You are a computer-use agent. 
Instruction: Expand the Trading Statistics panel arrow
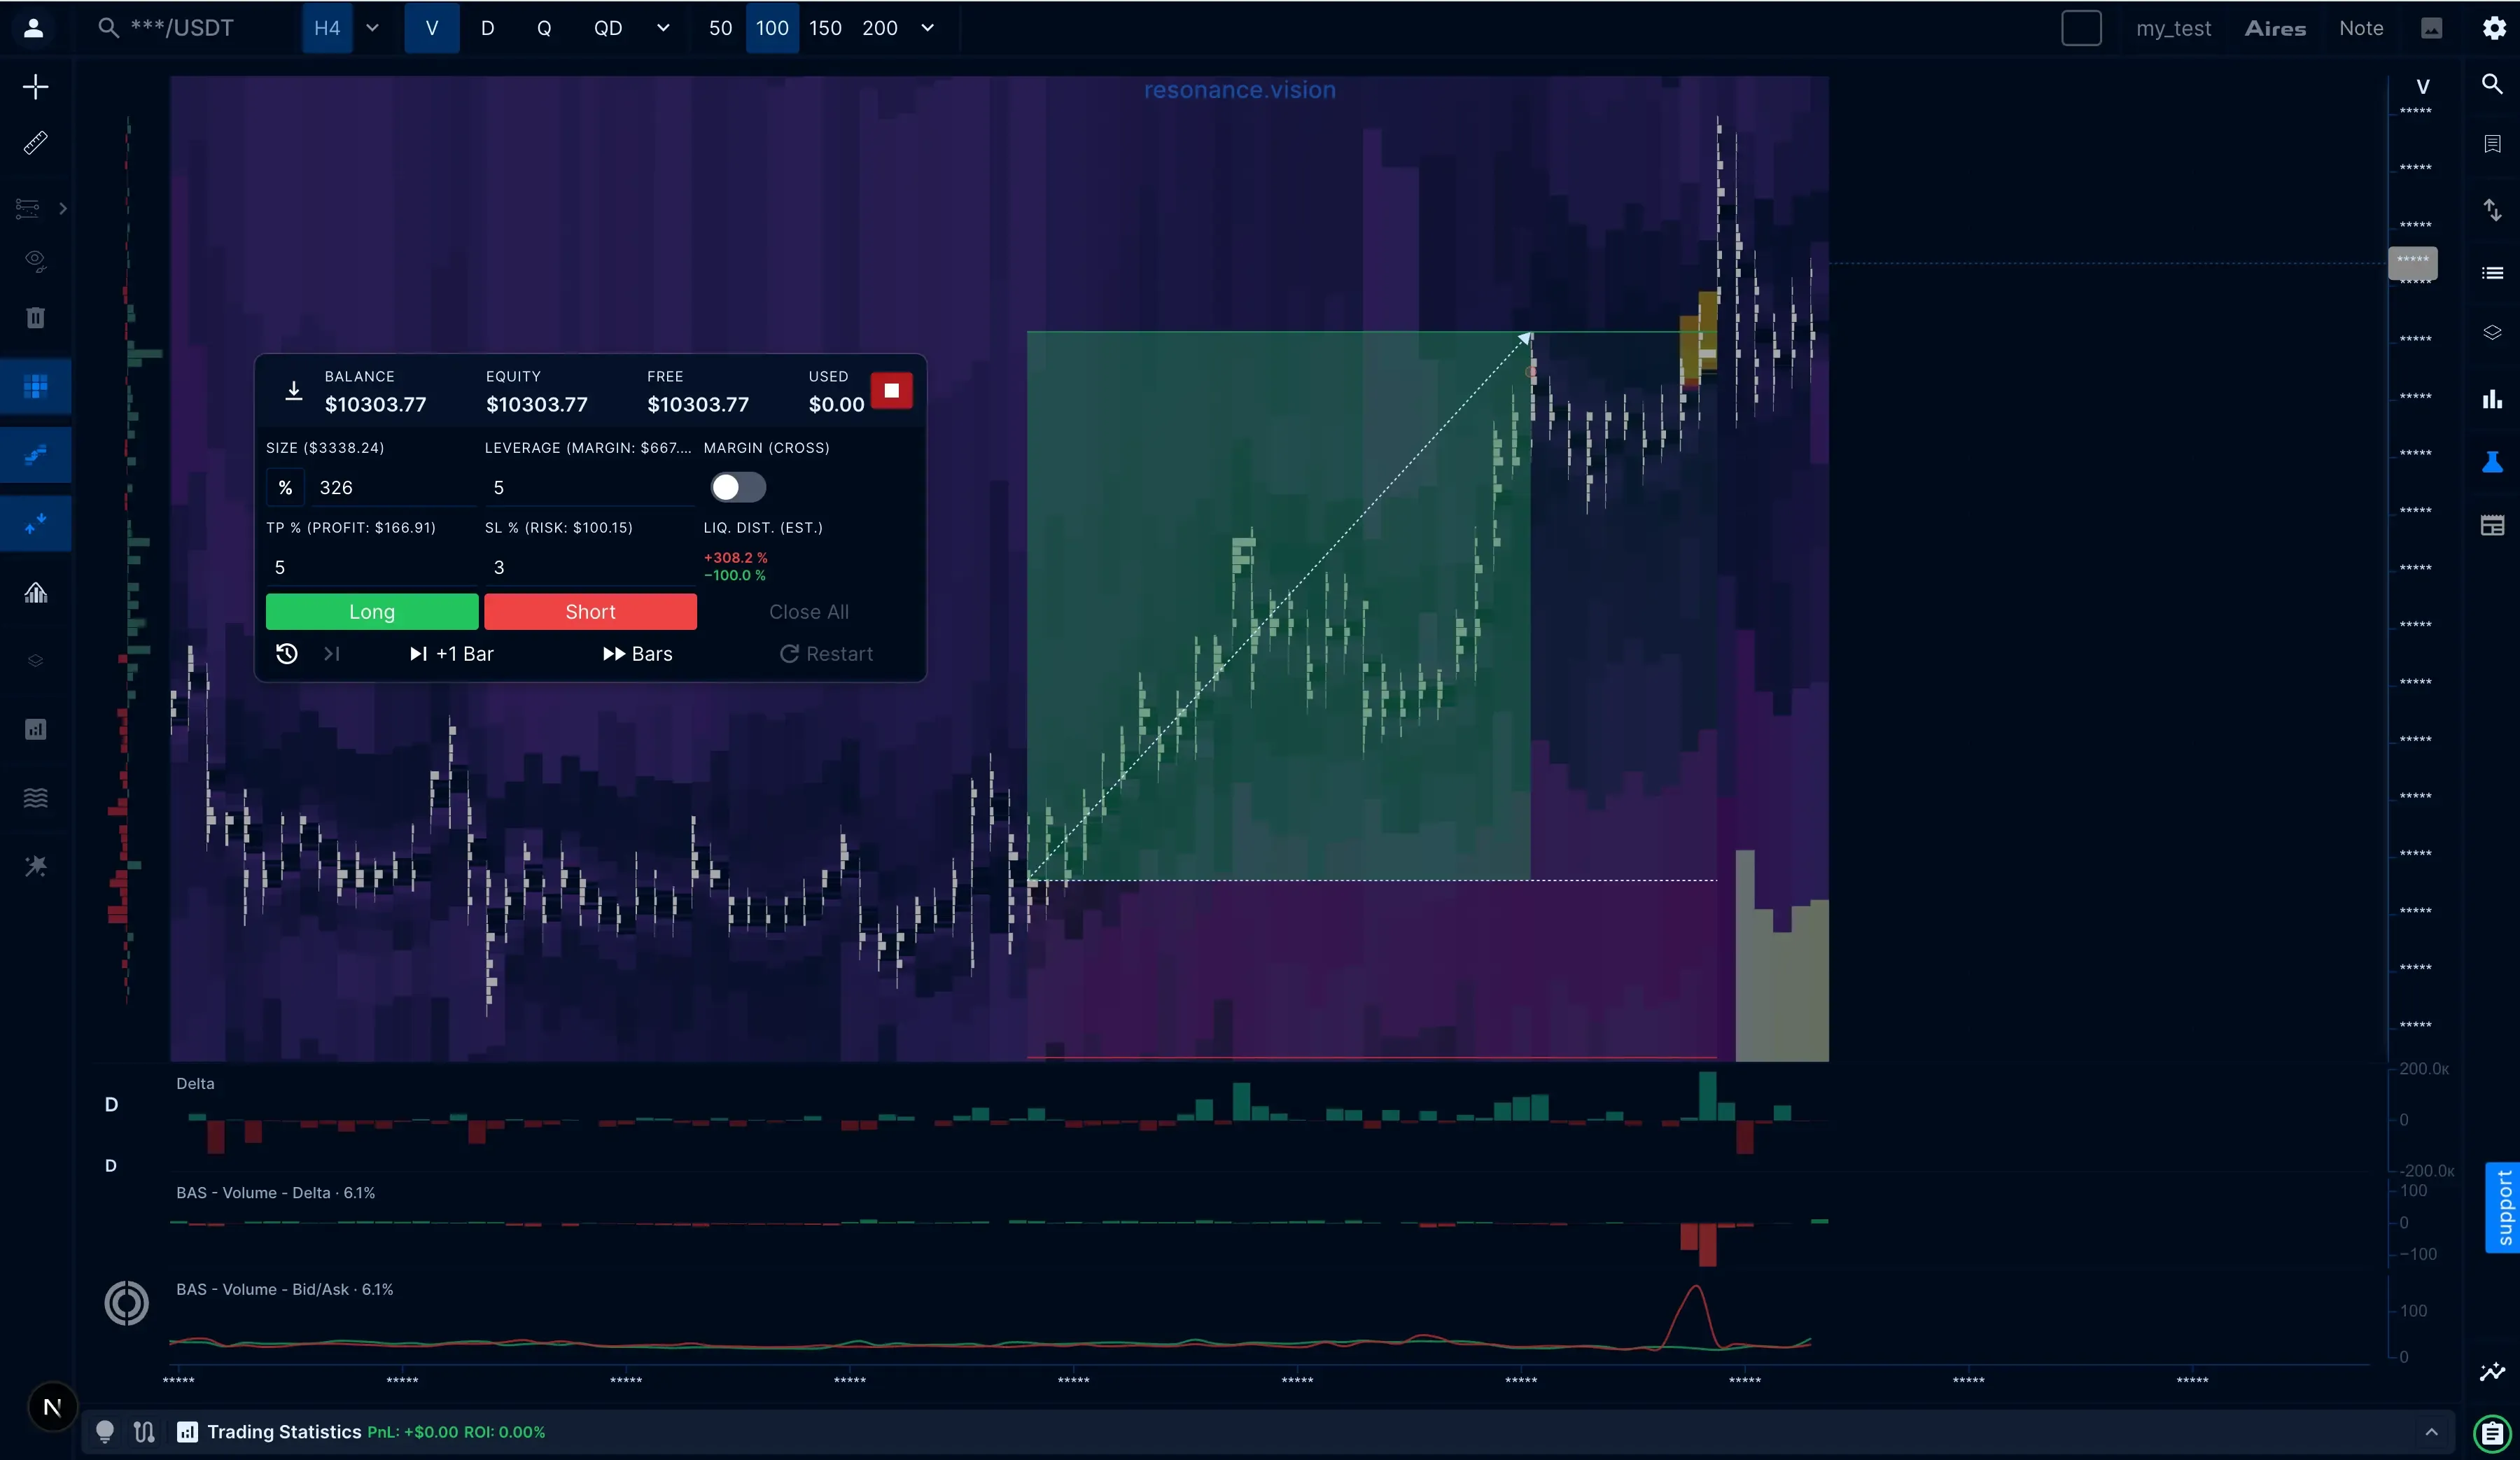coord(2432,1432)
